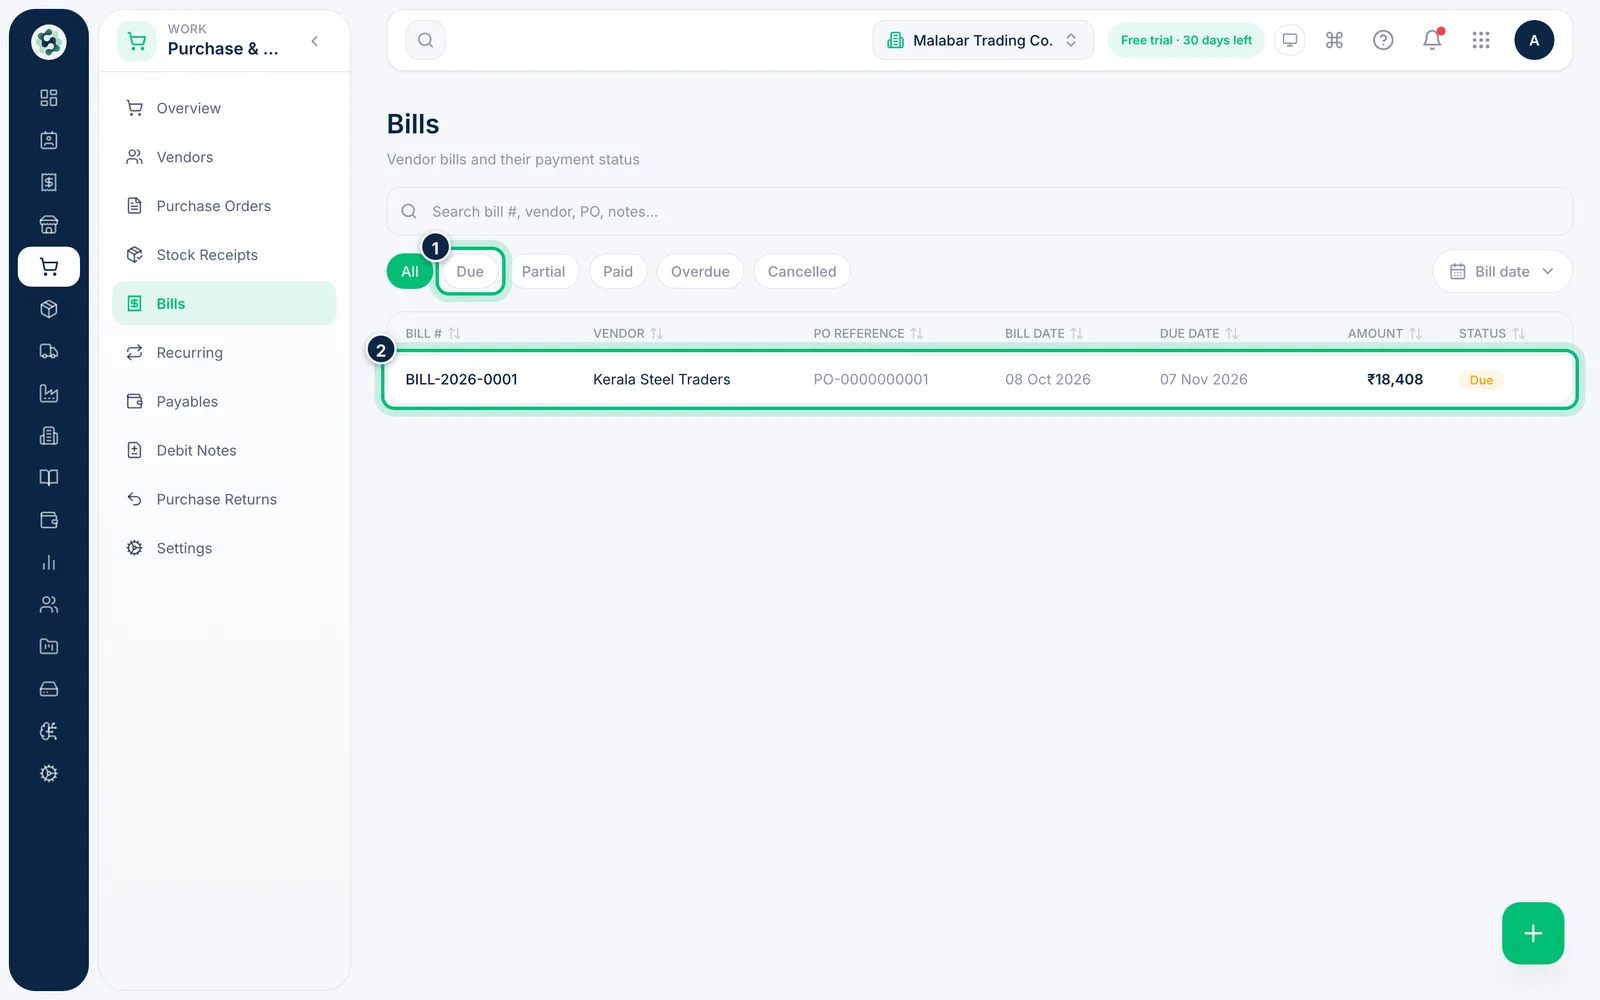Focus the bill search field

[x=980, y=211]
